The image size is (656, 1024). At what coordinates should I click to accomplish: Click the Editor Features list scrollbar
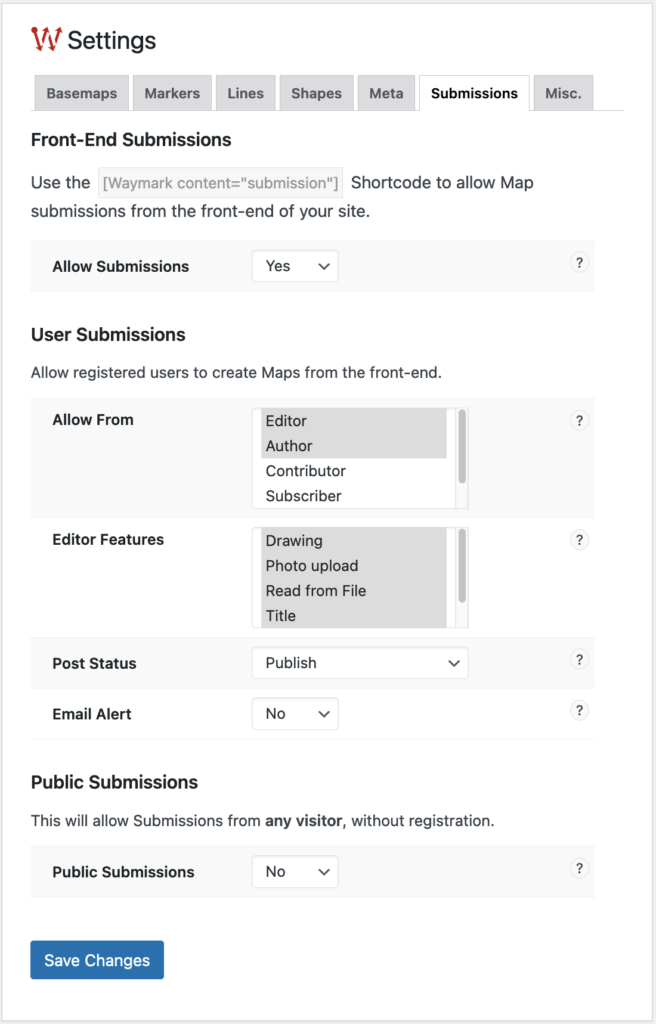coord(462,566)
